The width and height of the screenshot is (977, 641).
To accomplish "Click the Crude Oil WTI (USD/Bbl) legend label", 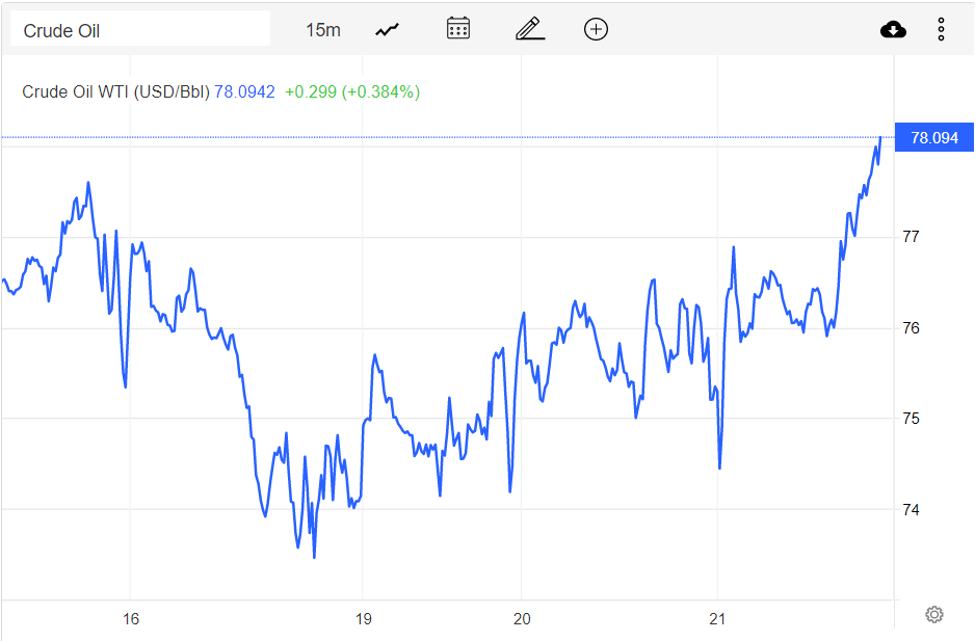I will [116, 92].
